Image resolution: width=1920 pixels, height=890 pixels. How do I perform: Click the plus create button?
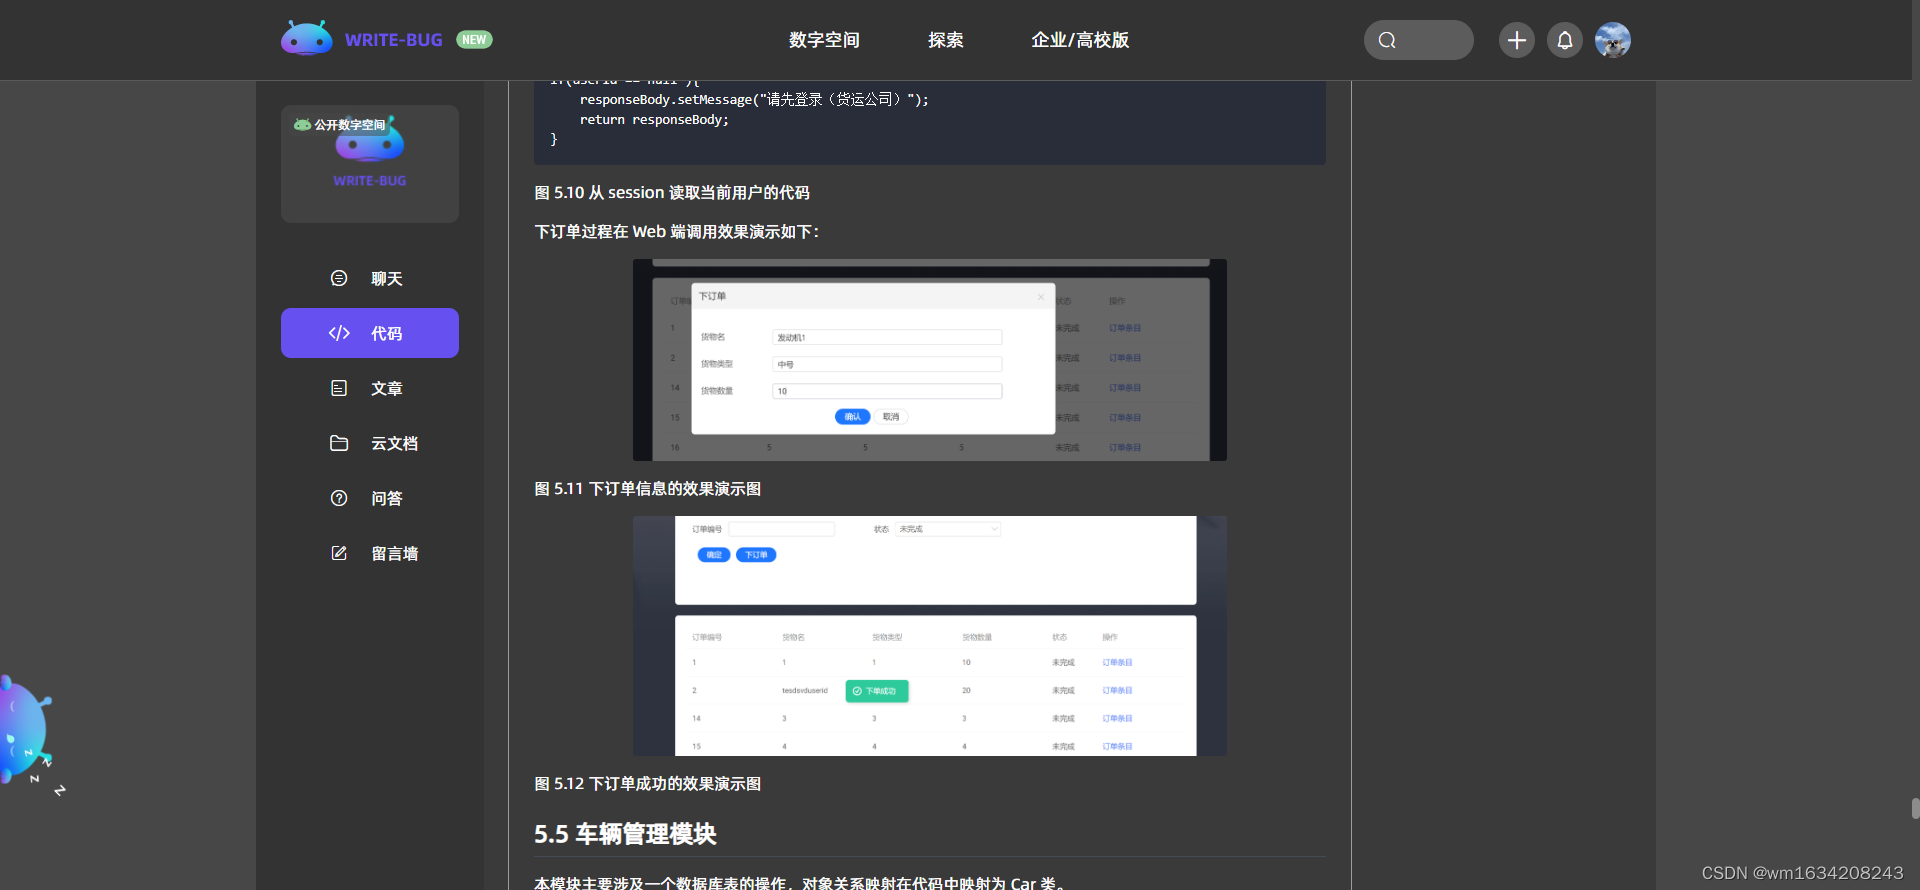[x=1517, y=40]
